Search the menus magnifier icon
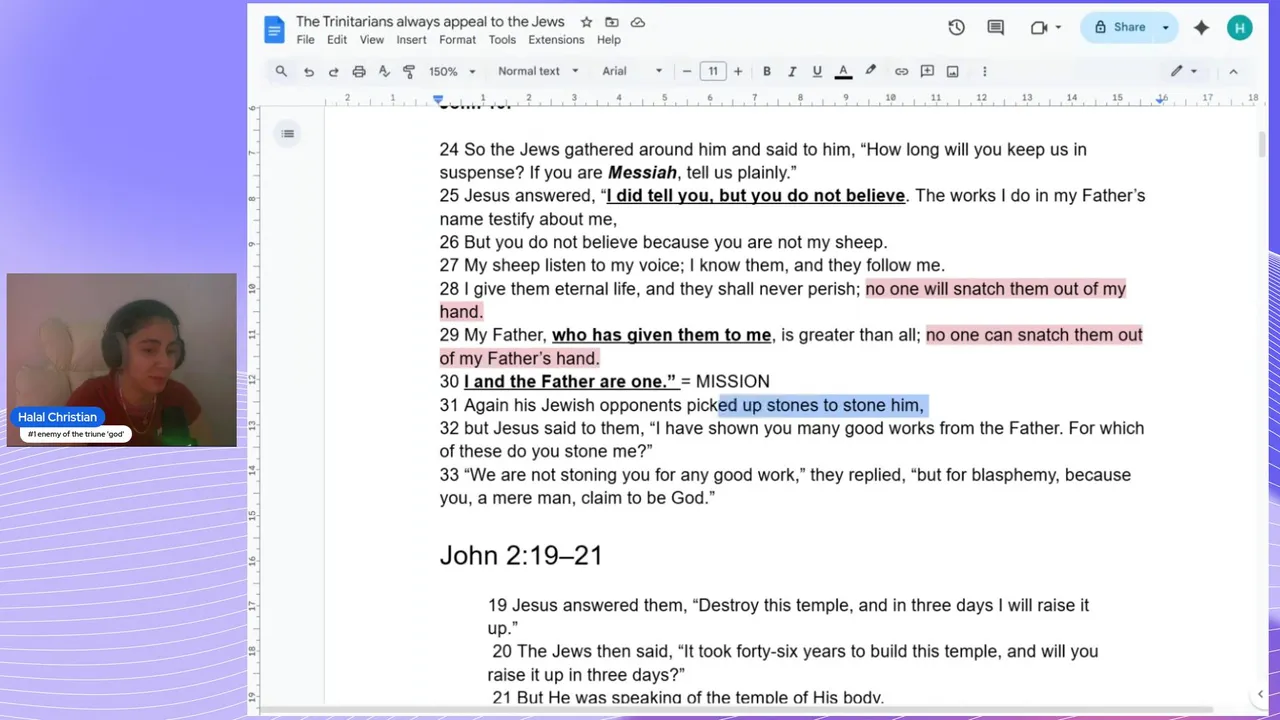1280x720 pixels. [281, 71]
